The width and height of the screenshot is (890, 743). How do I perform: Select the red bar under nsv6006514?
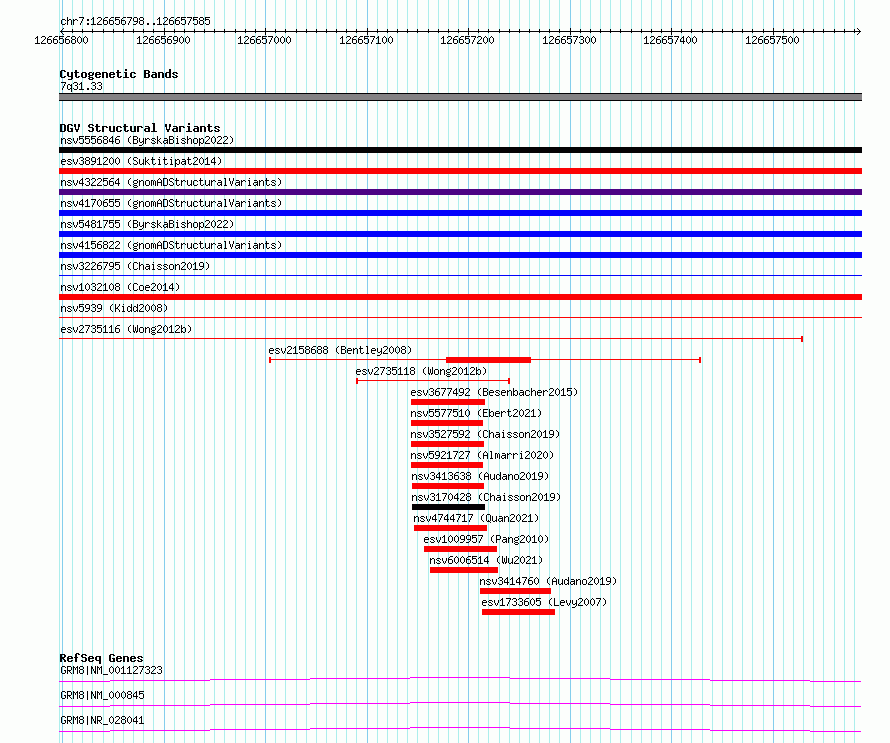click(464, 570)
